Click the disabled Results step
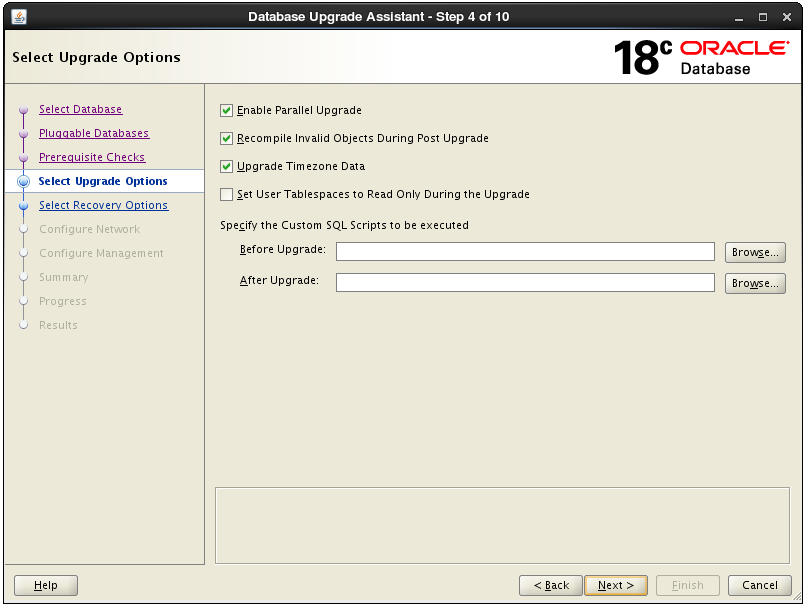The image size is (805, 606). pyautogui.click(x=59, y=326)
